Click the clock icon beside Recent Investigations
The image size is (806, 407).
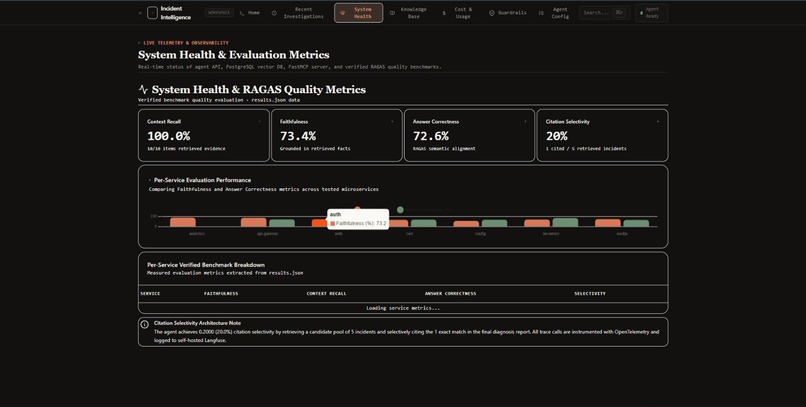[274, 13]
